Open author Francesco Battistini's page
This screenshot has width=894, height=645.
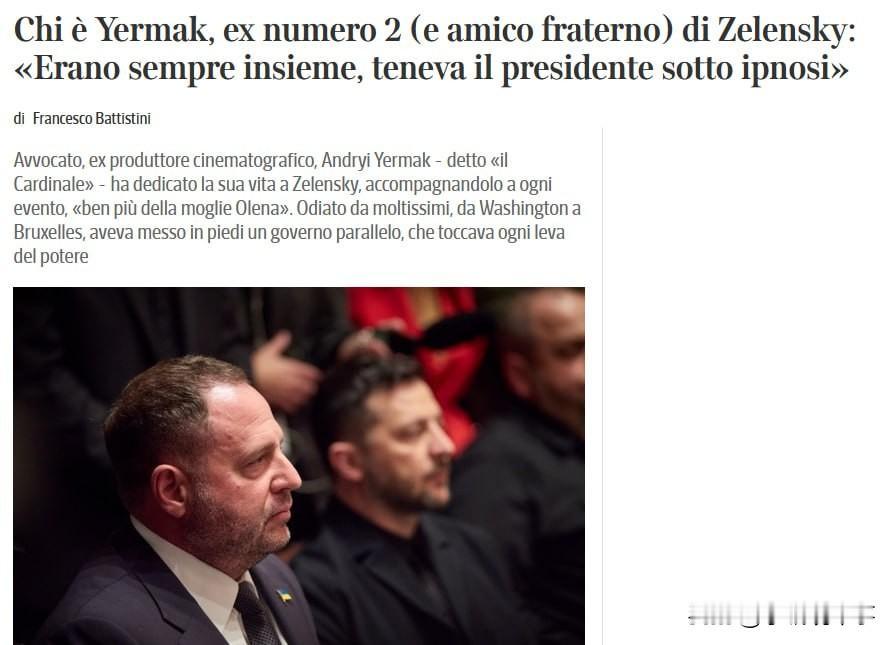point(92,119)
